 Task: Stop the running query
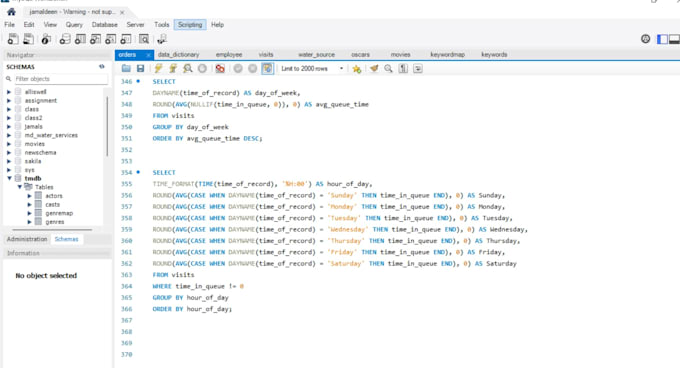(x=202, y=68)
